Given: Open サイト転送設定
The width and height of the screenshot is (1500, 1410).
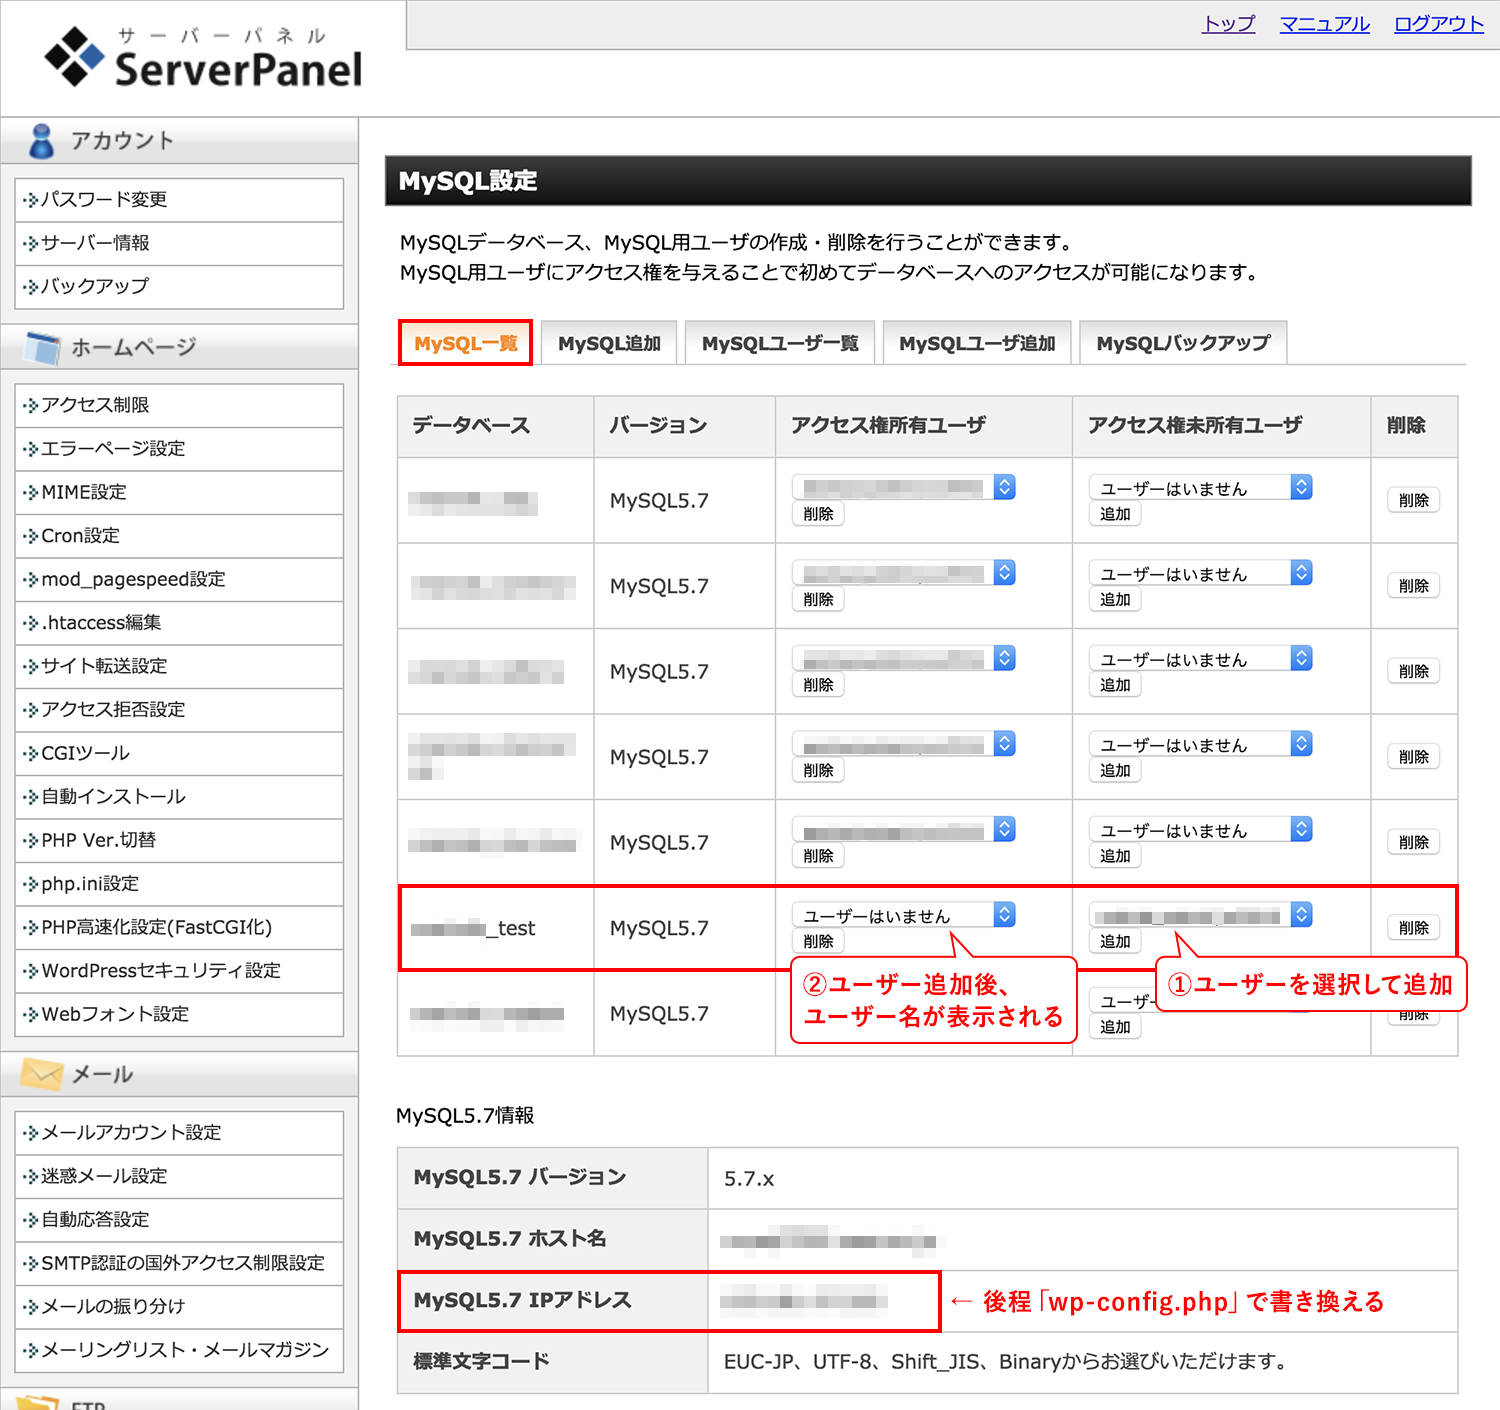Looking at the screenshot, I should click(x=180, y=666).
